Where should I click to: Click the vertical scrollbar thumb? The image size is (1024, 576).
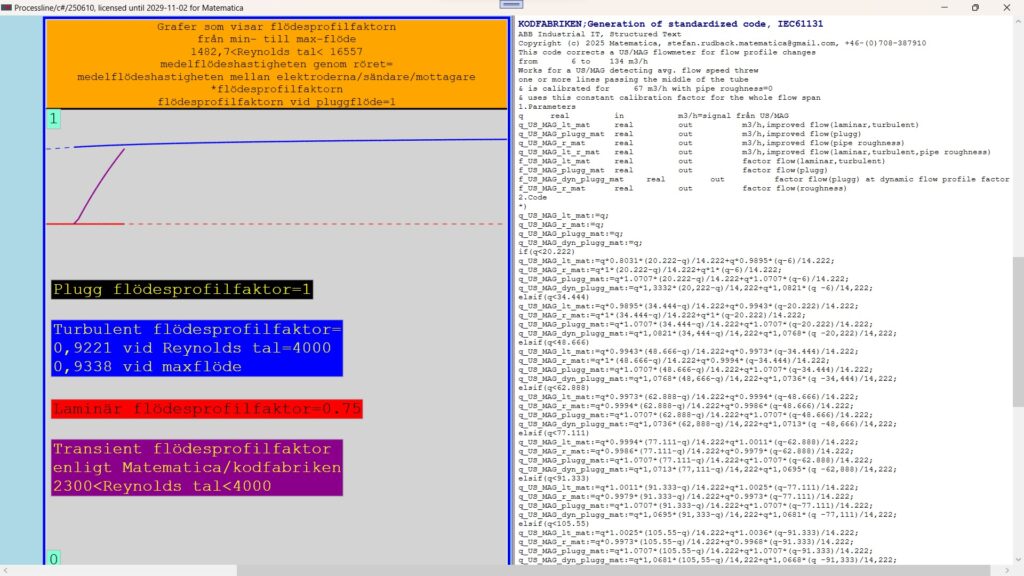(1017, 330)
